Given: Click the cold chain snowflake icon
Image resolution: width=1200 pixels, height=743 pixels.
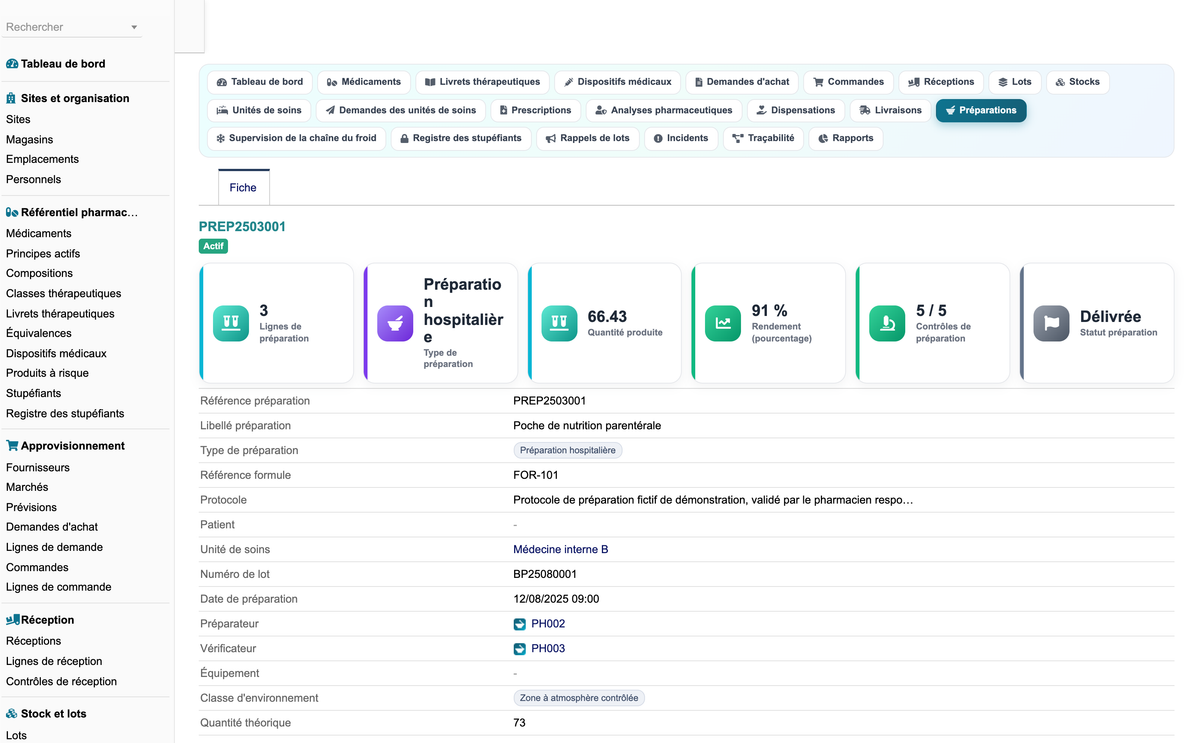Looking at the screenshot, I should pyautogui.click(x=221, y=138).
